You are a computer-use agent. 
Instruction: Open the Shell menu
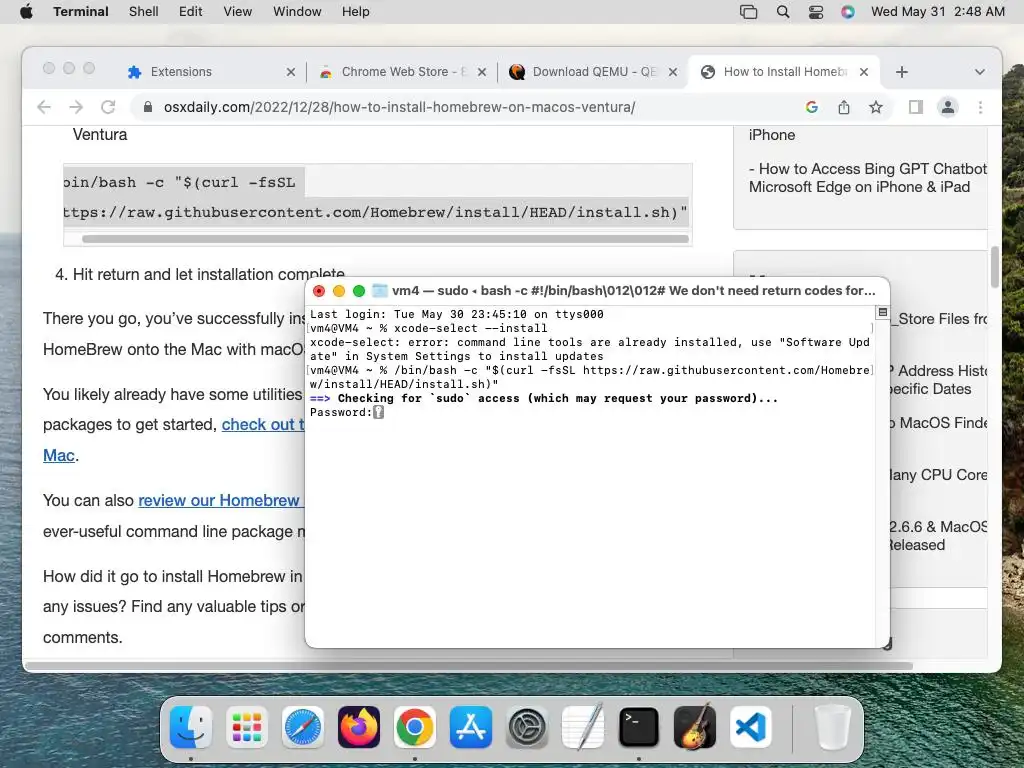point(144,12)
